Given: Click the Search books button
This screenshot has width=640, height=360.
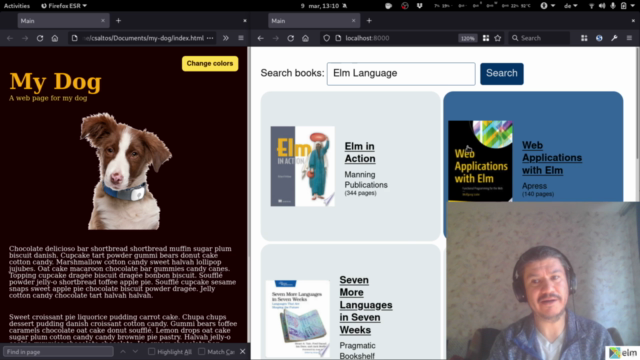Looking at the screenshot, I should (502, 73).
